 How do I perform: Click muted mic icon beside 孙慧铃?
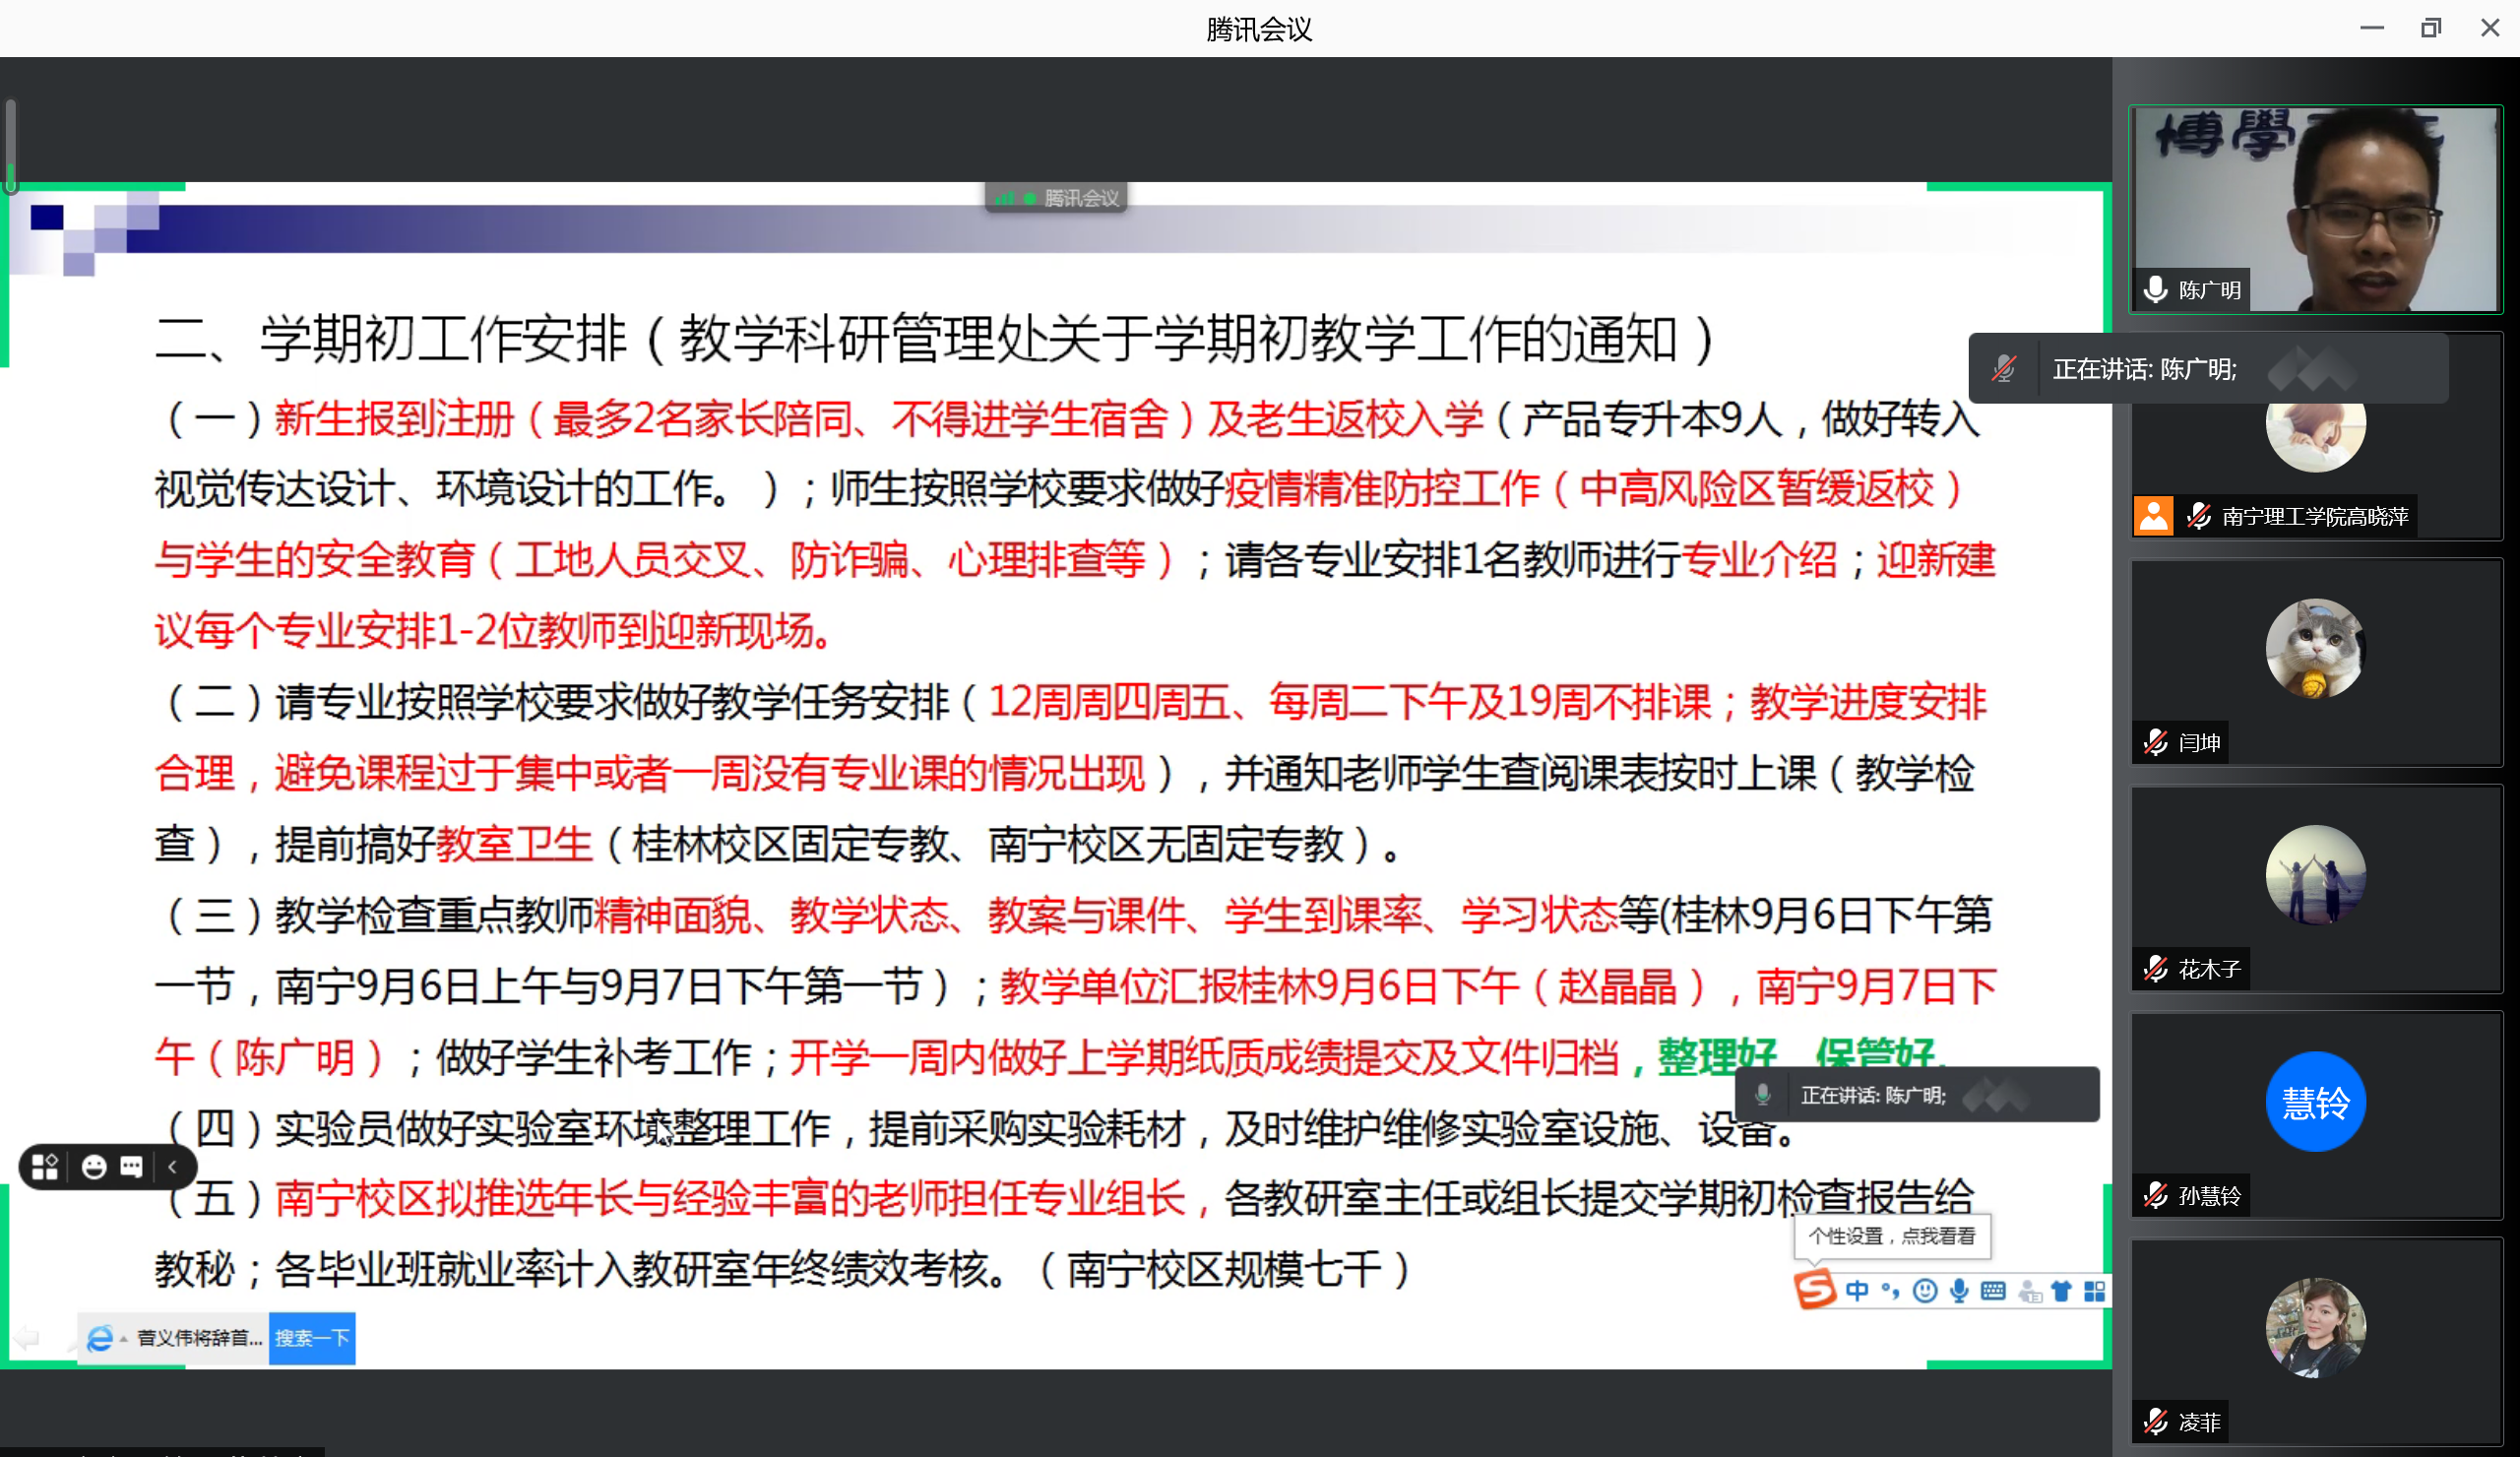tap(2155, 1196)
